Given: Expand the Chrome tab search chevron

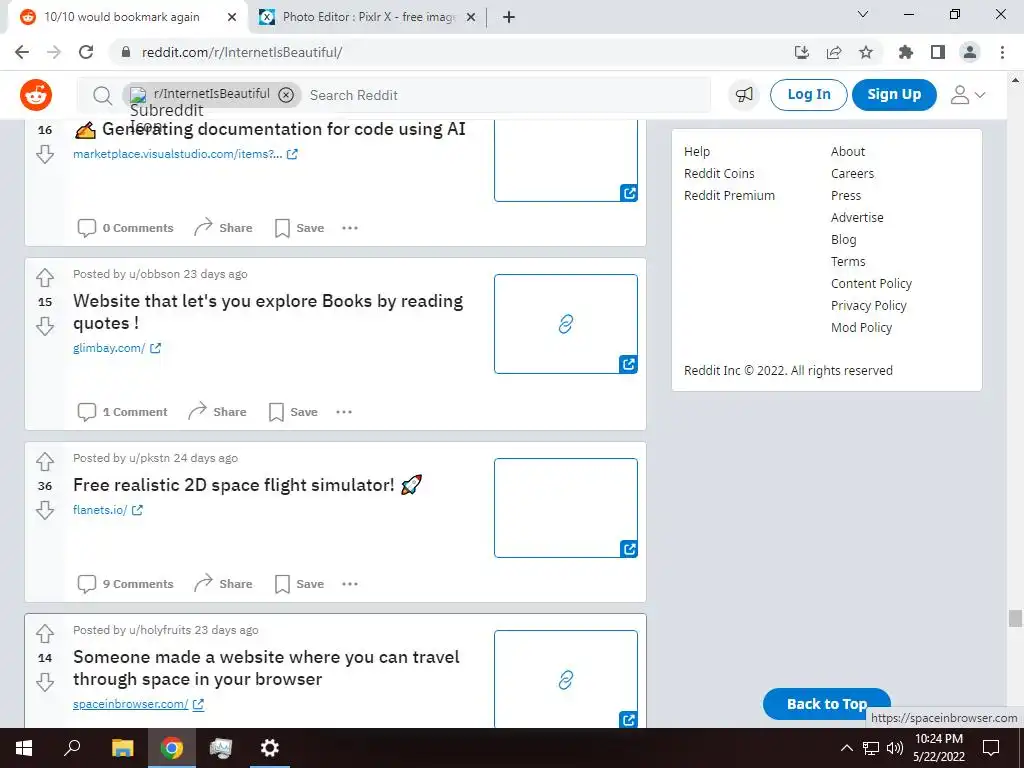Looking at the screenshot, I should (x=863, y=14).
